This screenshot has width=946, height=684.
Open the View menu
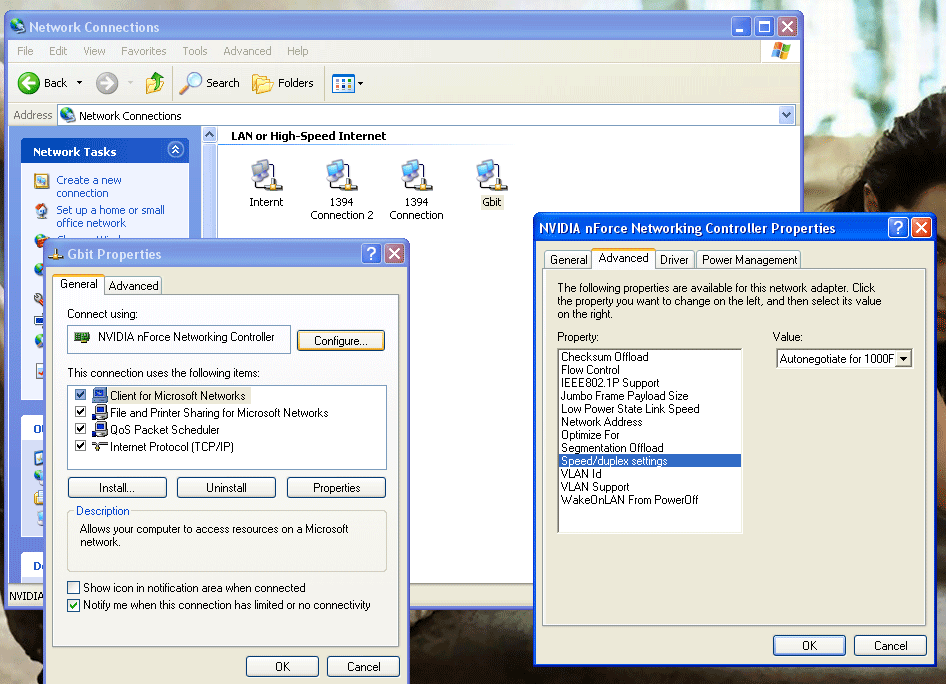pos(94,51)
